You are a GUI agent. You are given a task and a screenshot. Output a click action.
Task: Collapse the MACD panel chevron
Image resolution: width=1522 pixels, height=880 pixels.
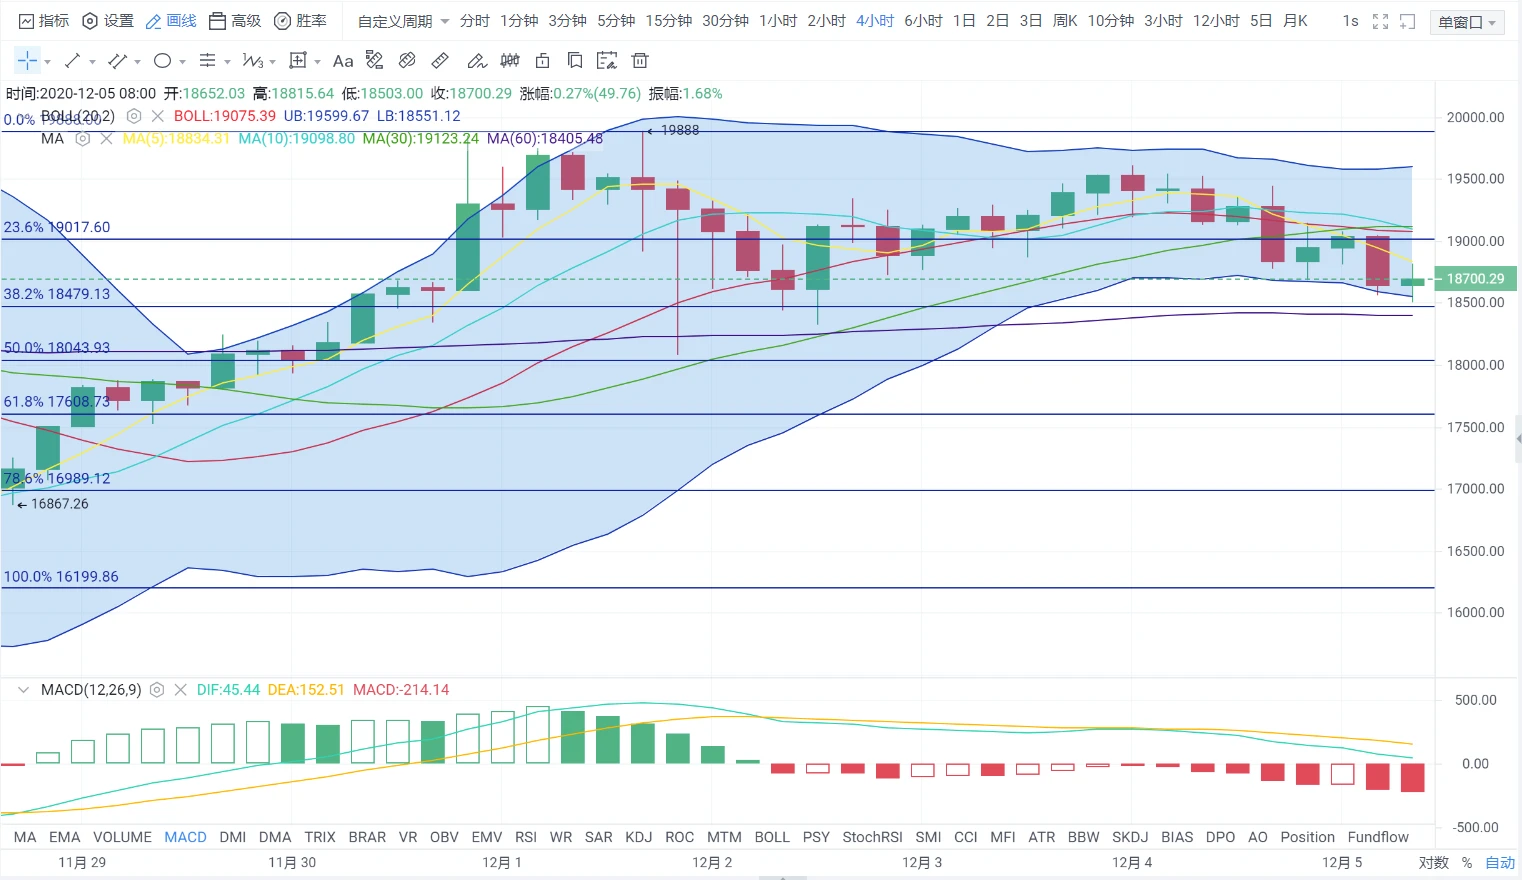point(23,690)
